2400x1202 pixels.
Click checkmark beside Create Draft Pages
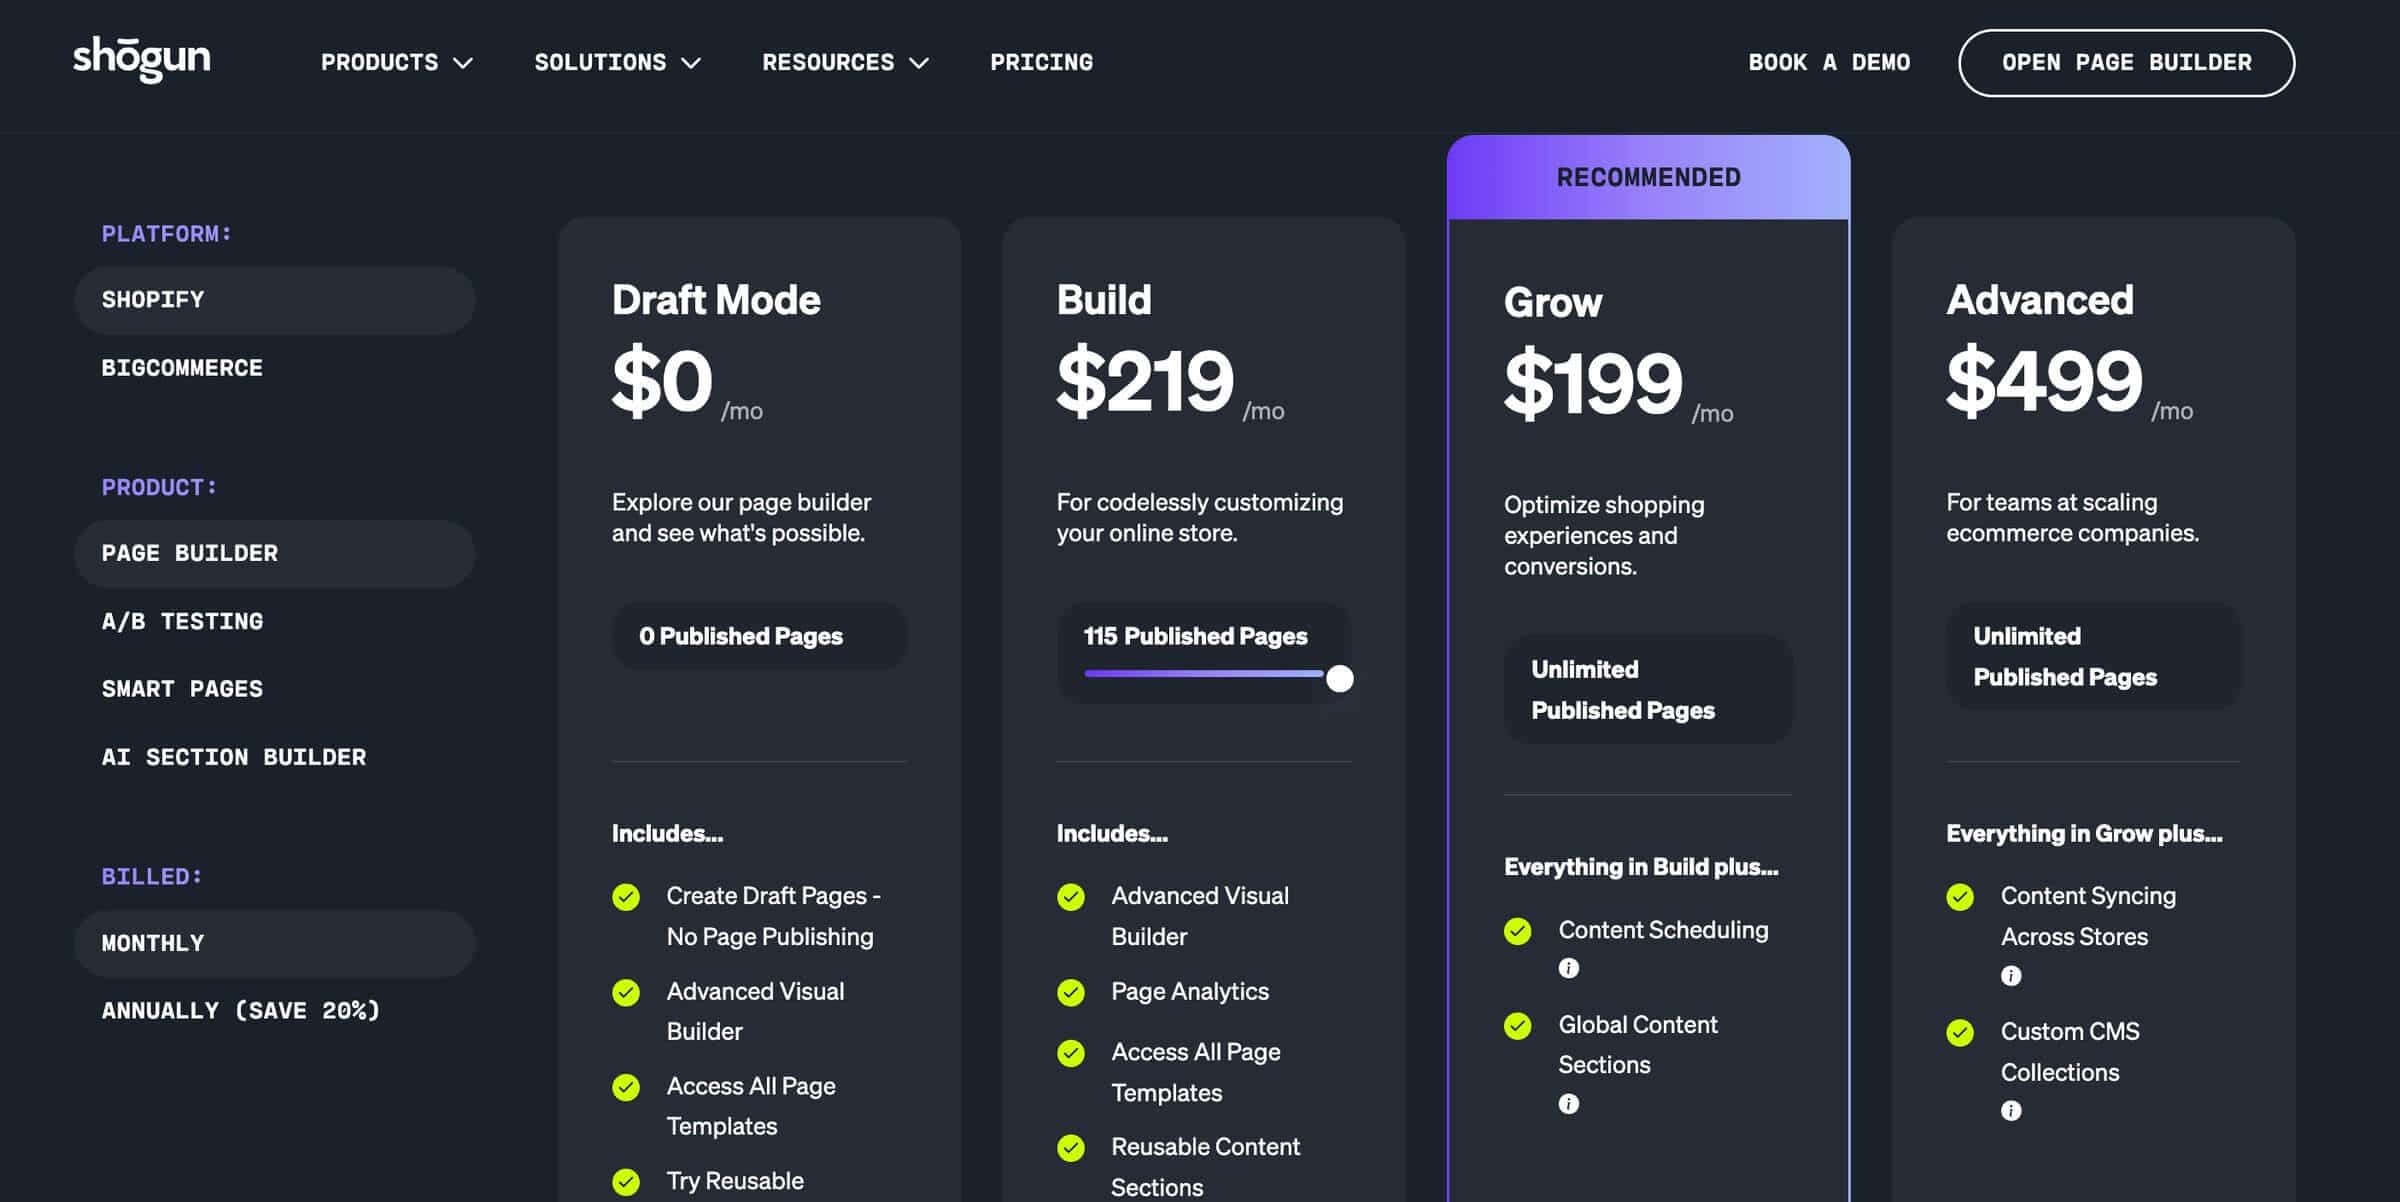coord(626,897)
